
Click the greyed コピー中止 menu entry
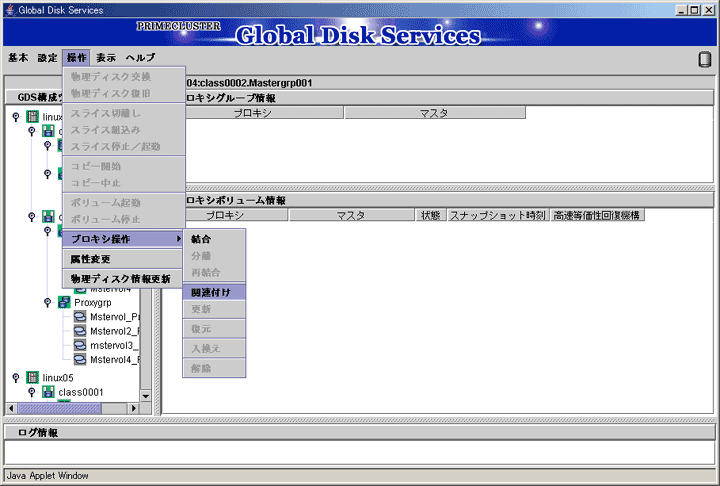pyautogui.click(x=124, y=183)
